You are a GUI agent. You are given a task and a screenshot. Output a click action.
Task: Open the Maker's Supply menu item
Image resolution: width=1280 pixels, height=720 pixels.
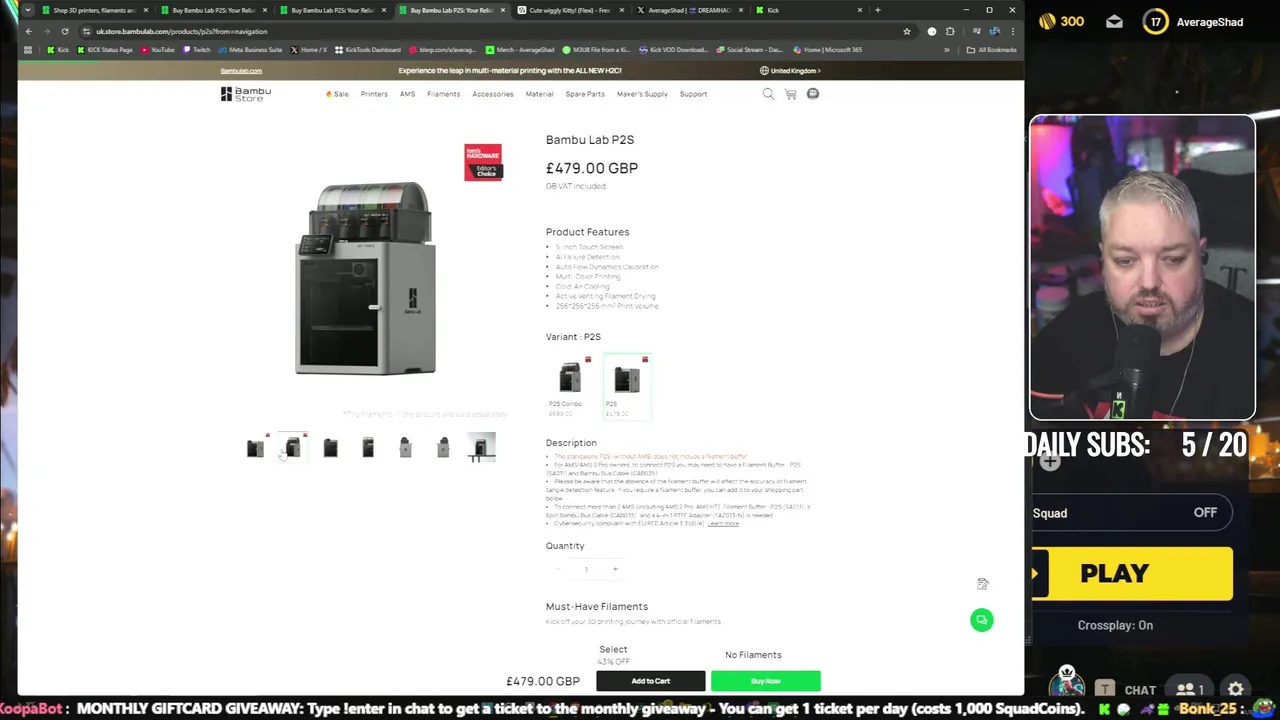point(642,94)
